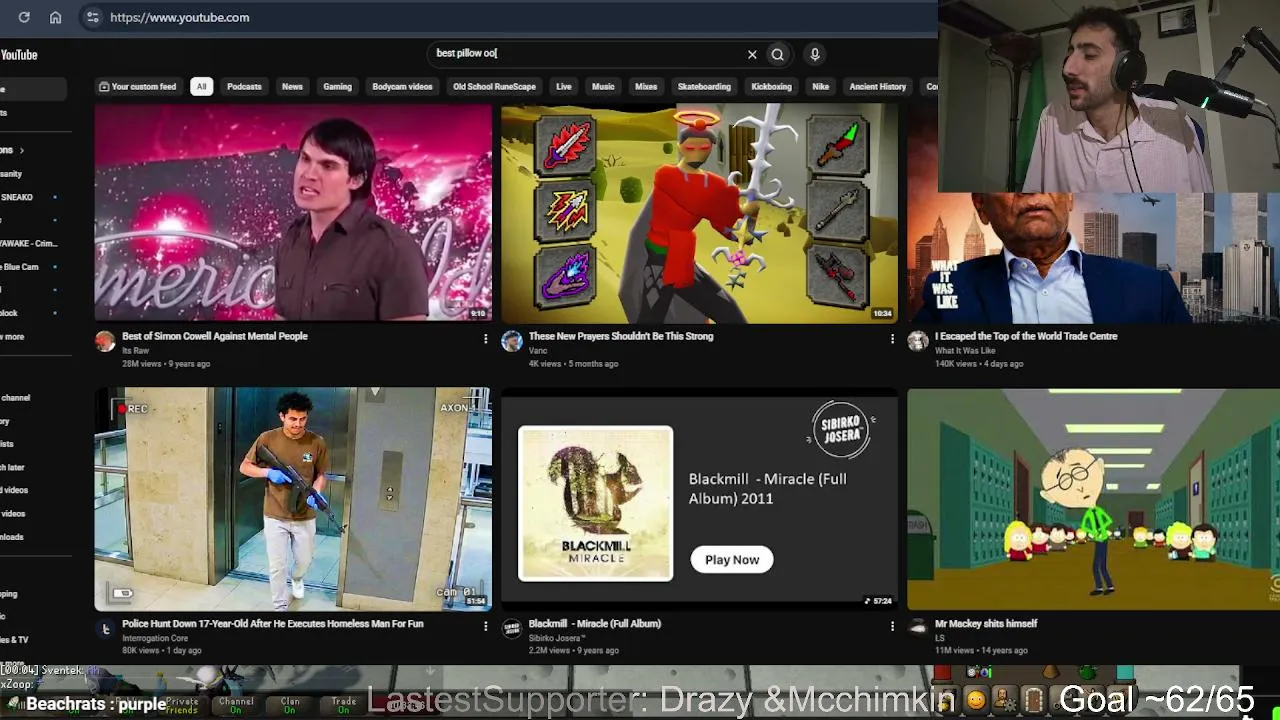The image size is (1280, 720).
Task: Open Its Raw channel avatar
Action: pyautogui.click(x=105, y=341)
